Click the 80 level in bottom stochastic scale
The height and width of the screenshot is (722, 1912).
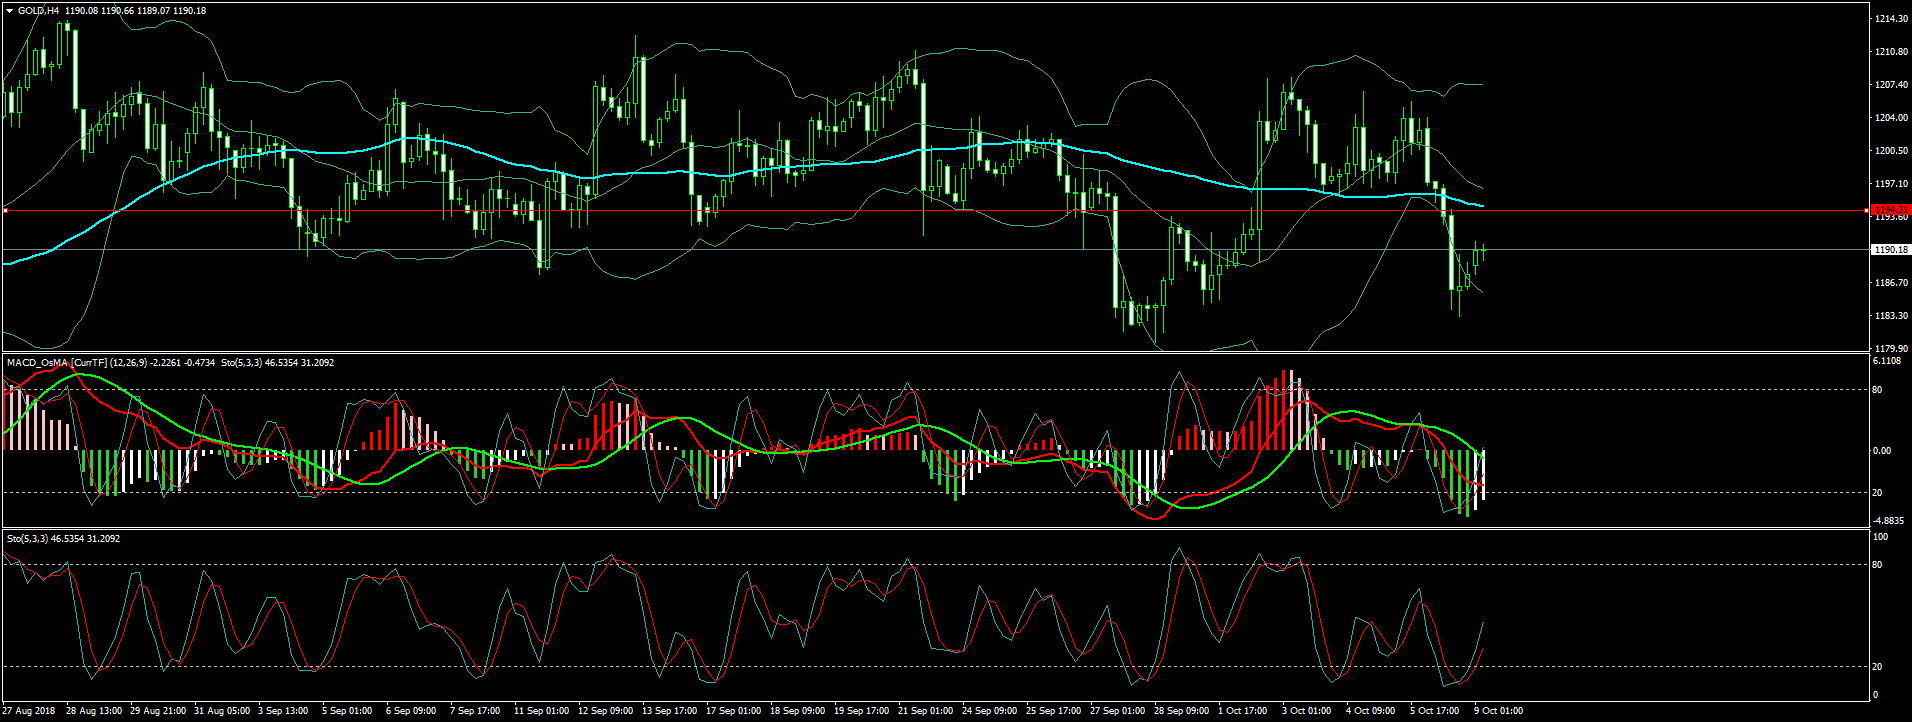1877,565
